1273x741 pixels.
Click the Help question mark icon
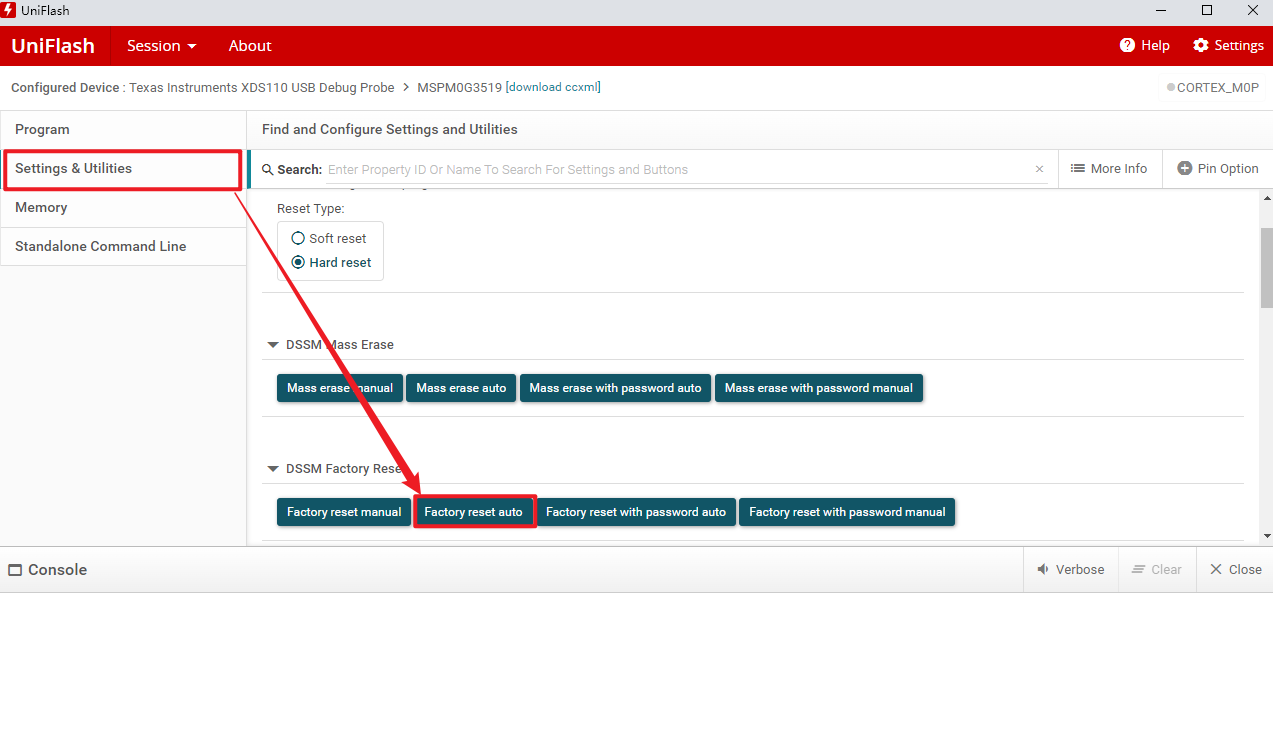coord(1127,46)
